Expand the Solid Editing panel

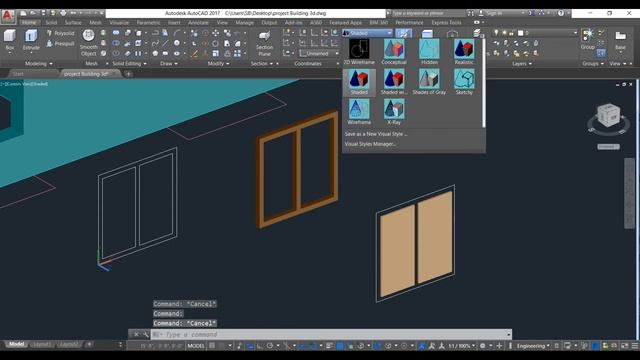click(129, 64)
